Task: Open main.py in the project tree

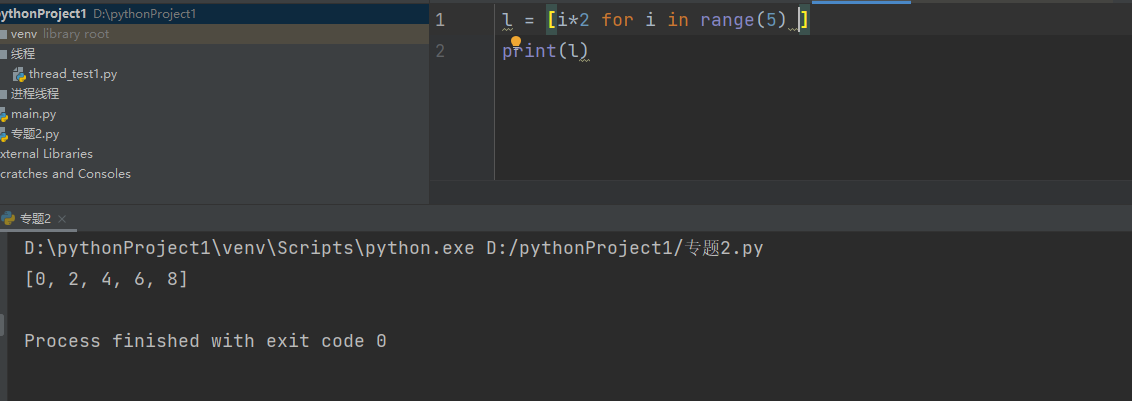Action: pyautogui.click(x=33, y=114)
